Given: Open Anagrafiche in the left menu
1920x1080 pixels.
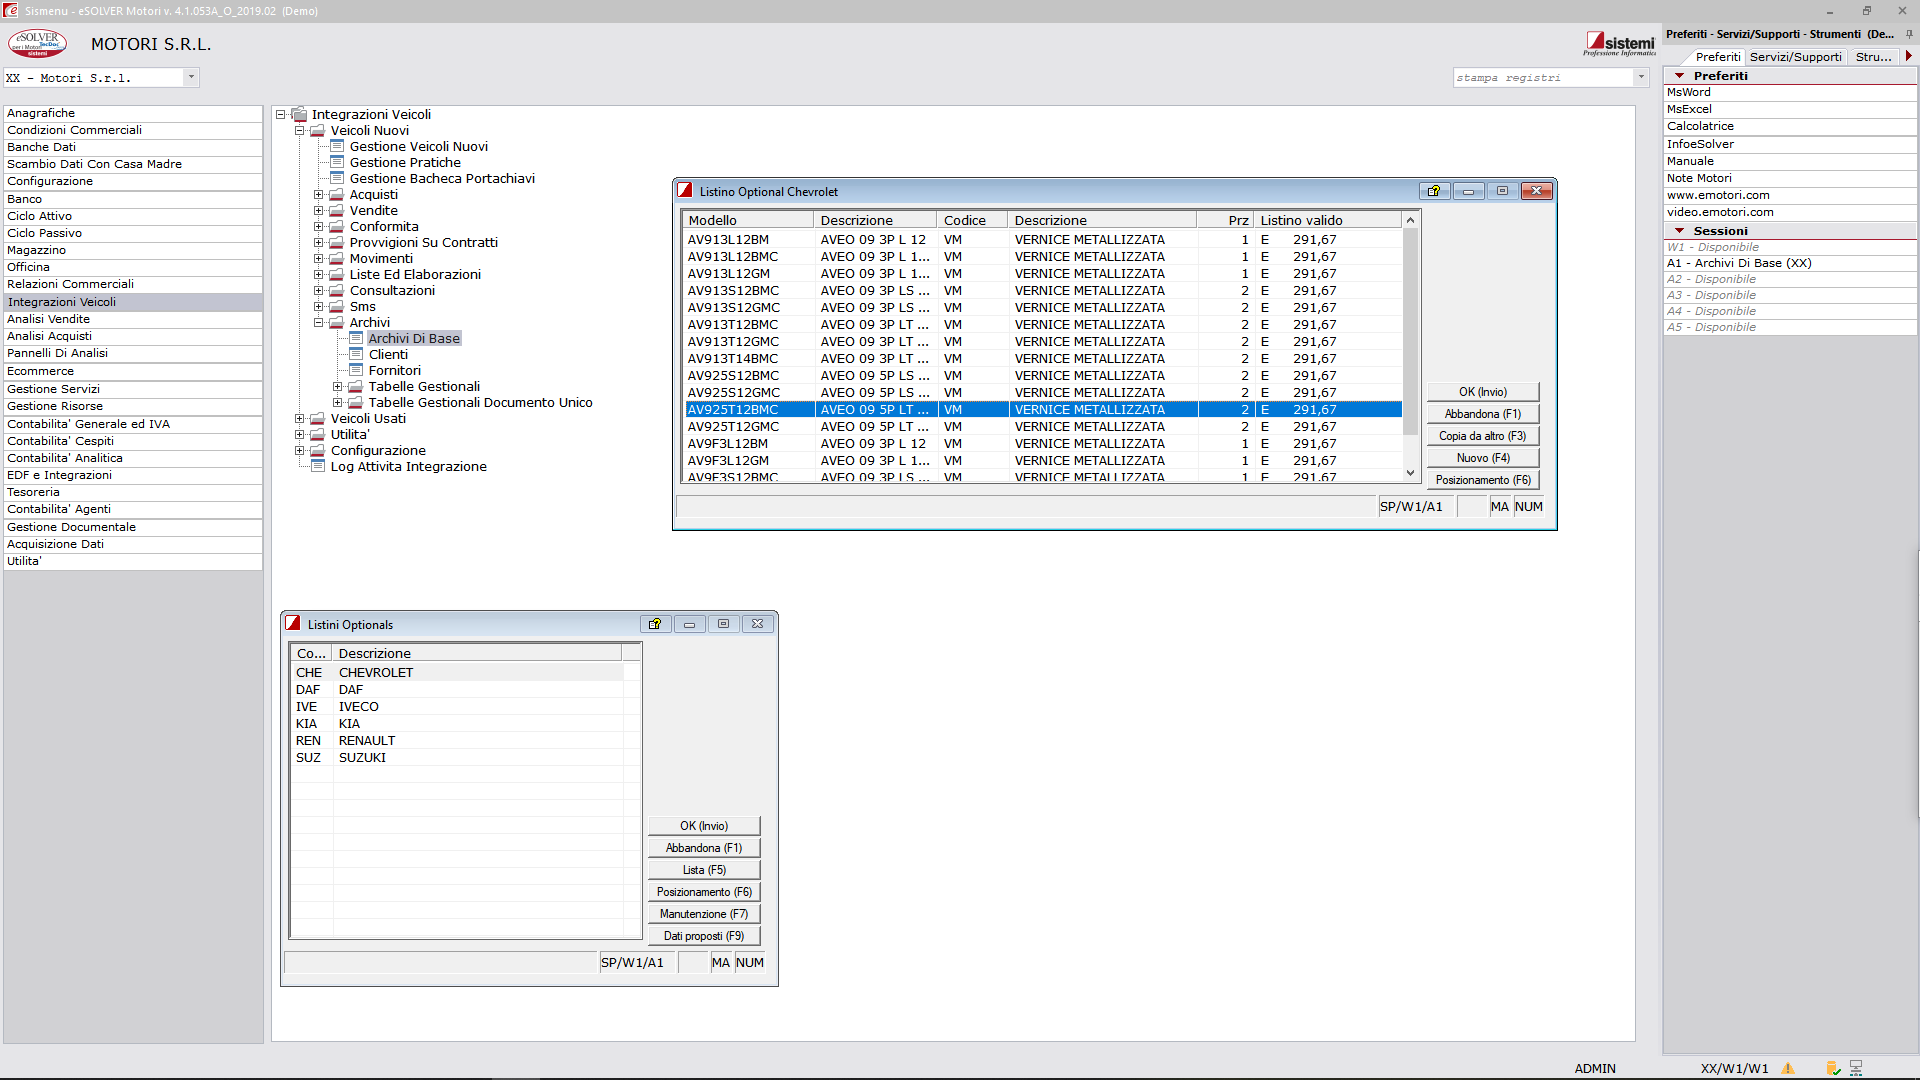Looking at the screenshot, I should coord(133,113).
